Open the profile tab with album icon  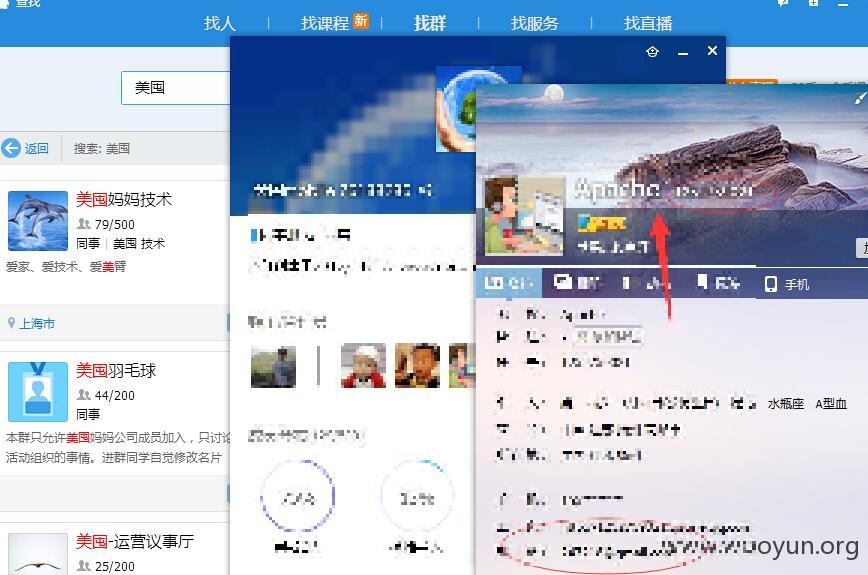pos(577,283)
